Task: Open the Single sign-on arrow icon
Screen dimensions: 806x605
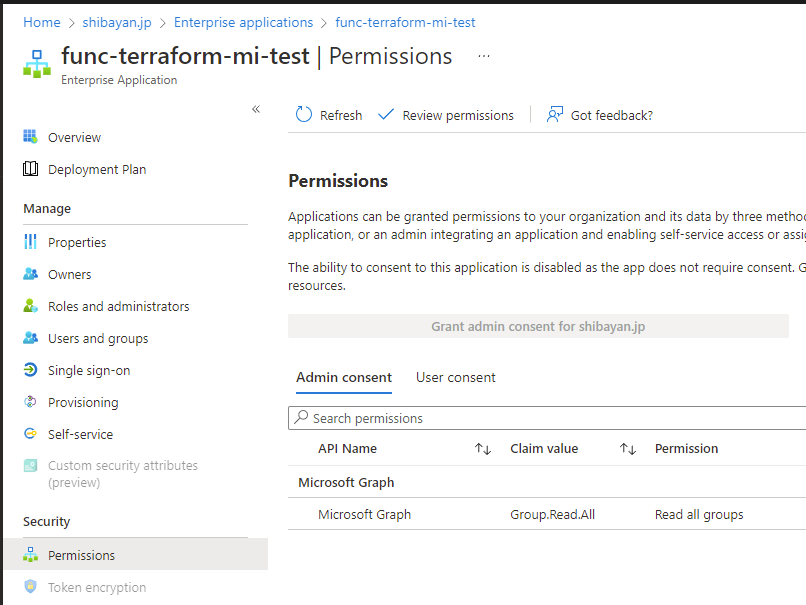Action: tap(30, 370)
